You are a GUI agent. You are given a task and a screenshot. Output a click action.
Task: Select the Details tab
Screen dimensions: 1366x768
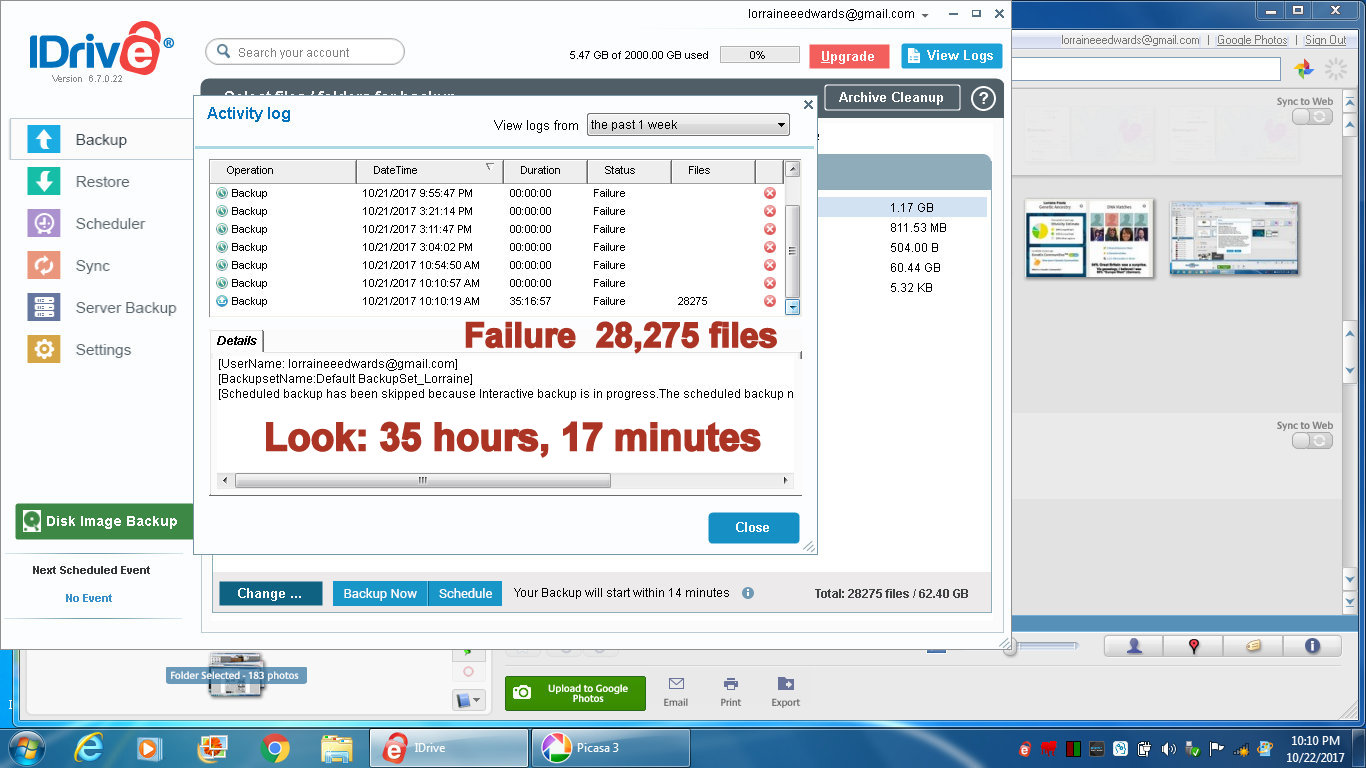237,341
